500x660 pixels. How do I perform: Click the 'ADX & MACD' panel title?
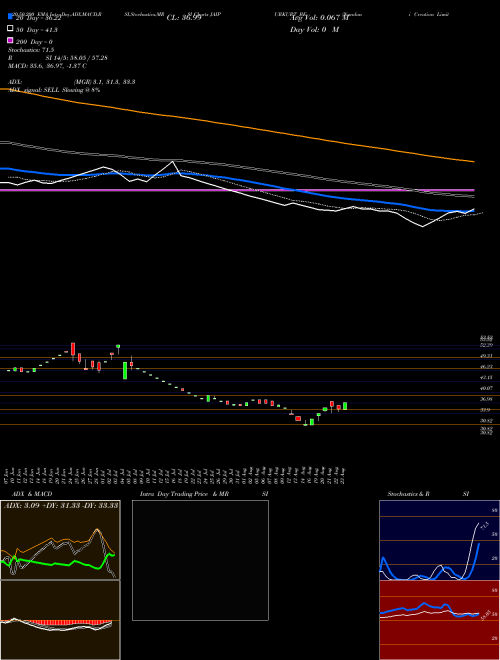coord(32,494)
